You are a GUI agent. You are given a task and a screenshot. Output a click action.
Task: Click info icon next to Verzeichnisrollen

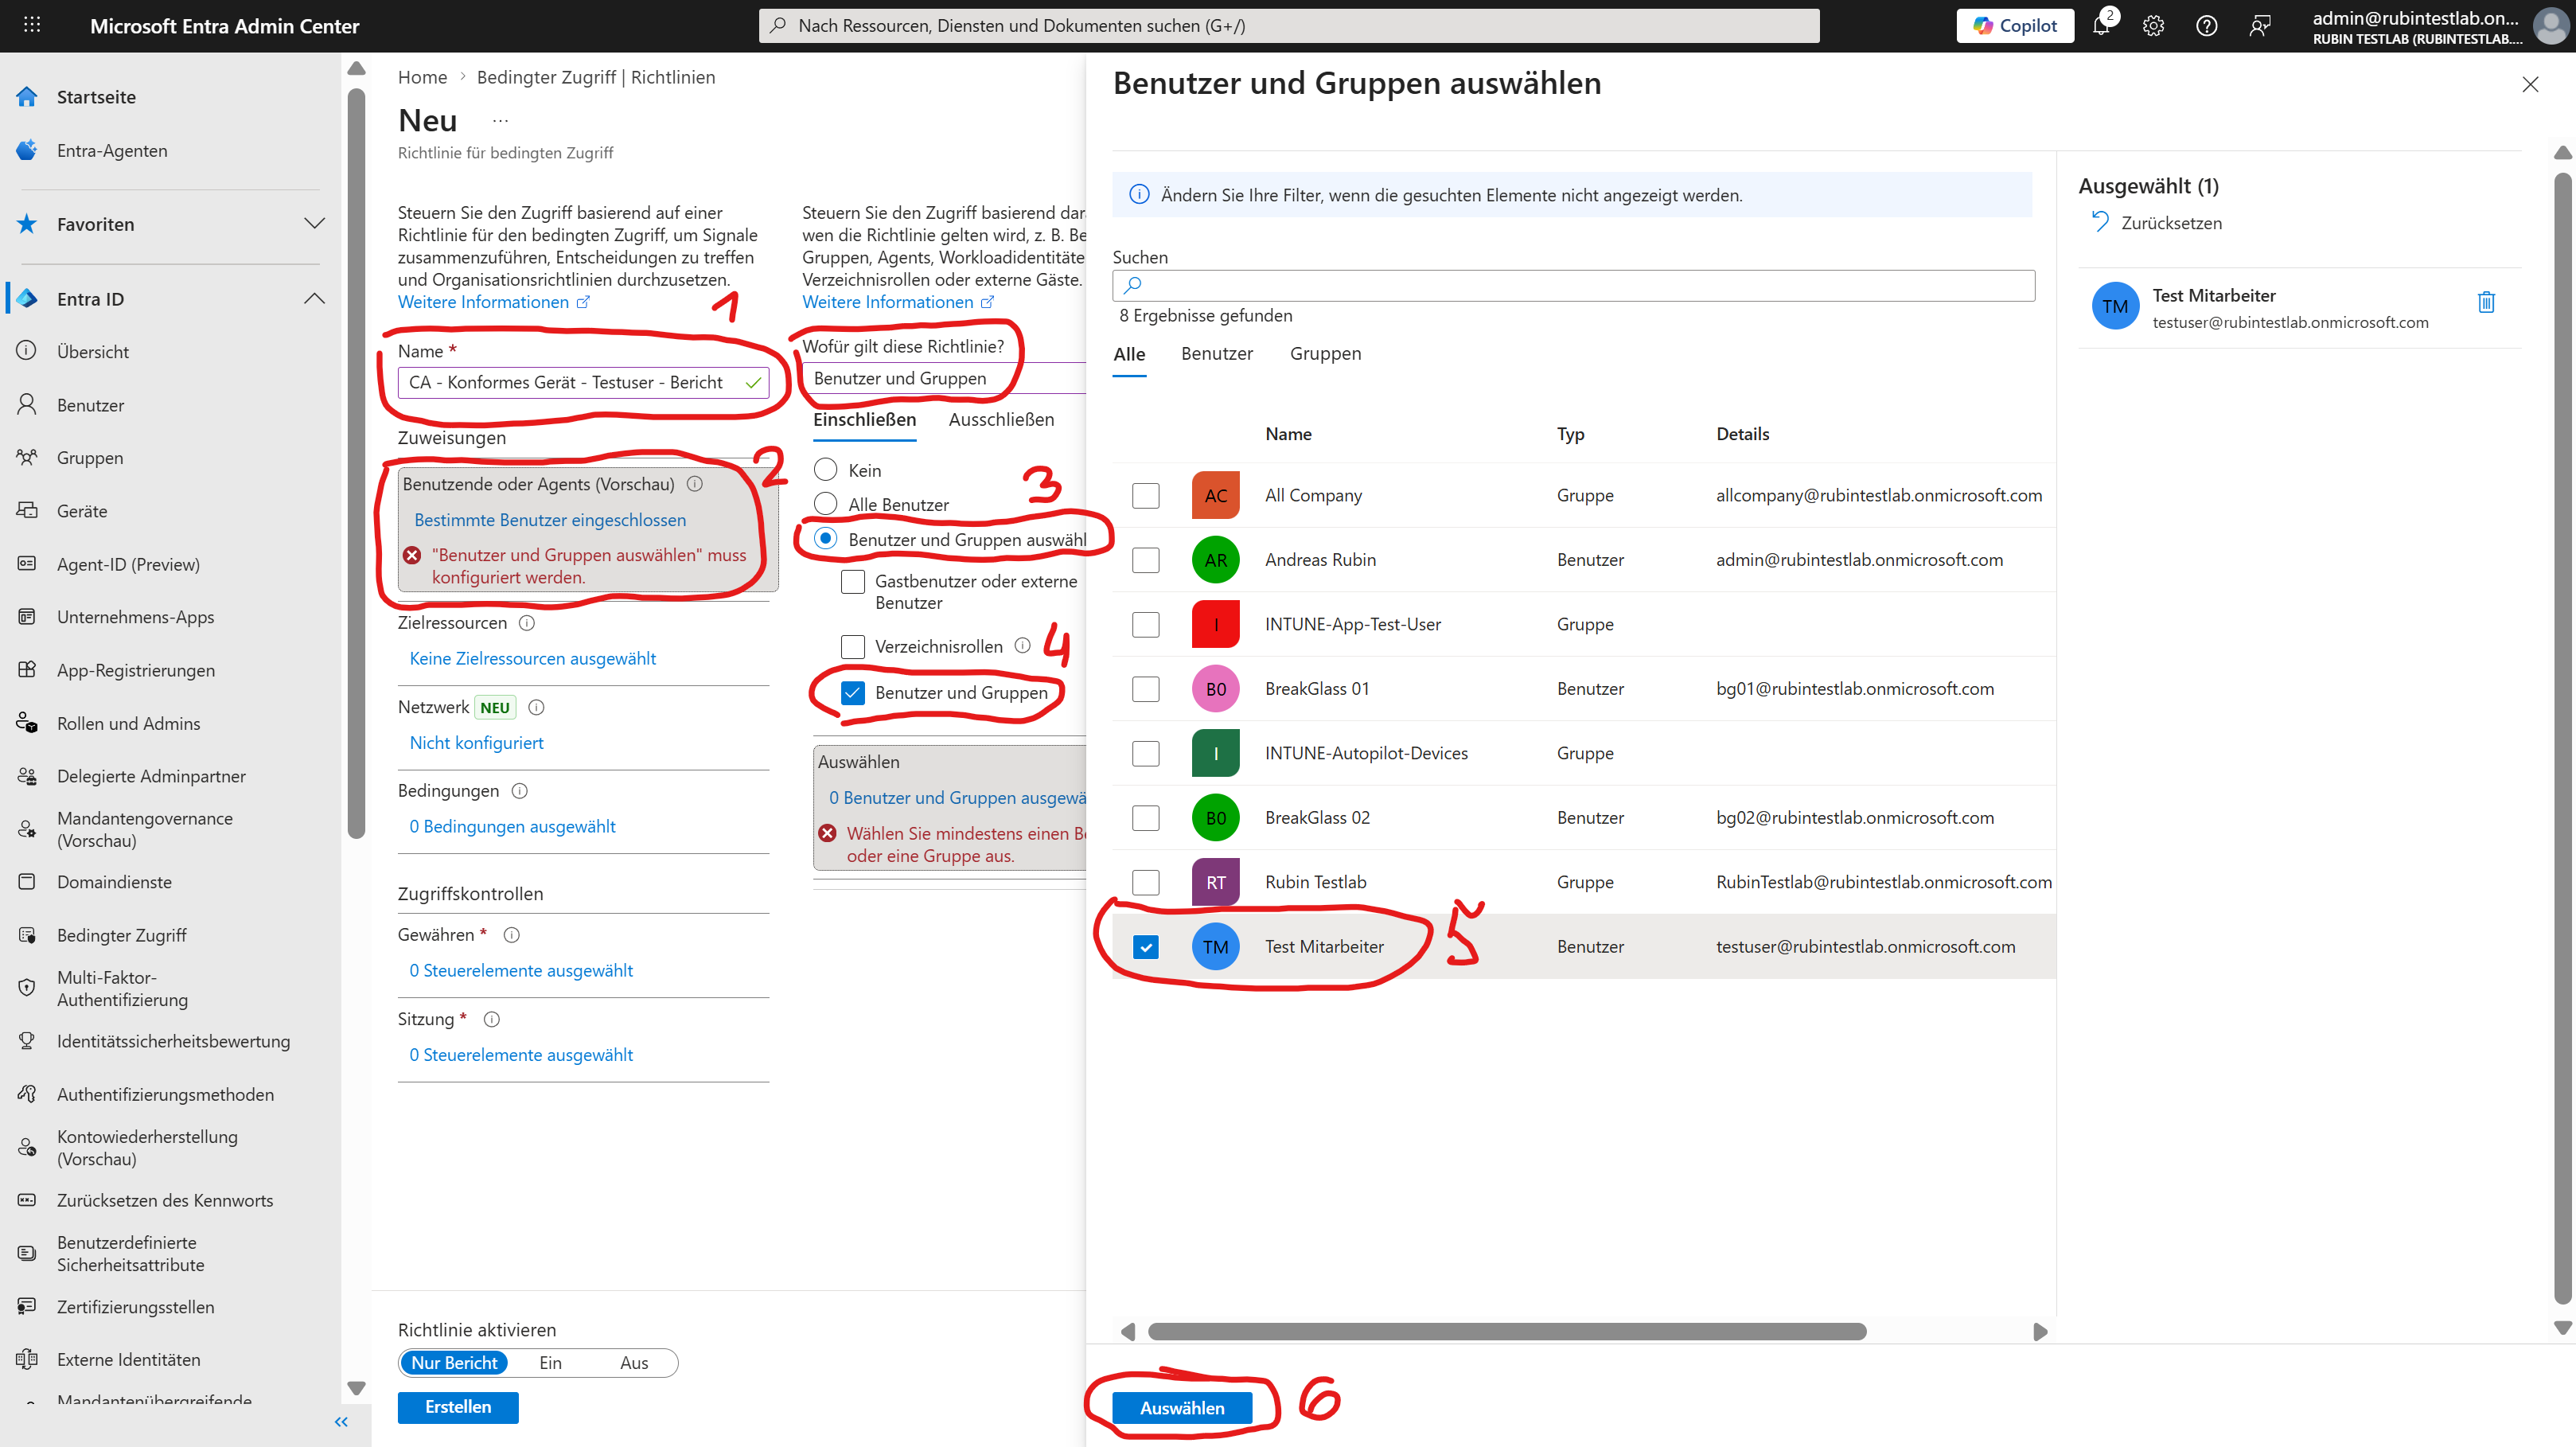coord(1022,646)
